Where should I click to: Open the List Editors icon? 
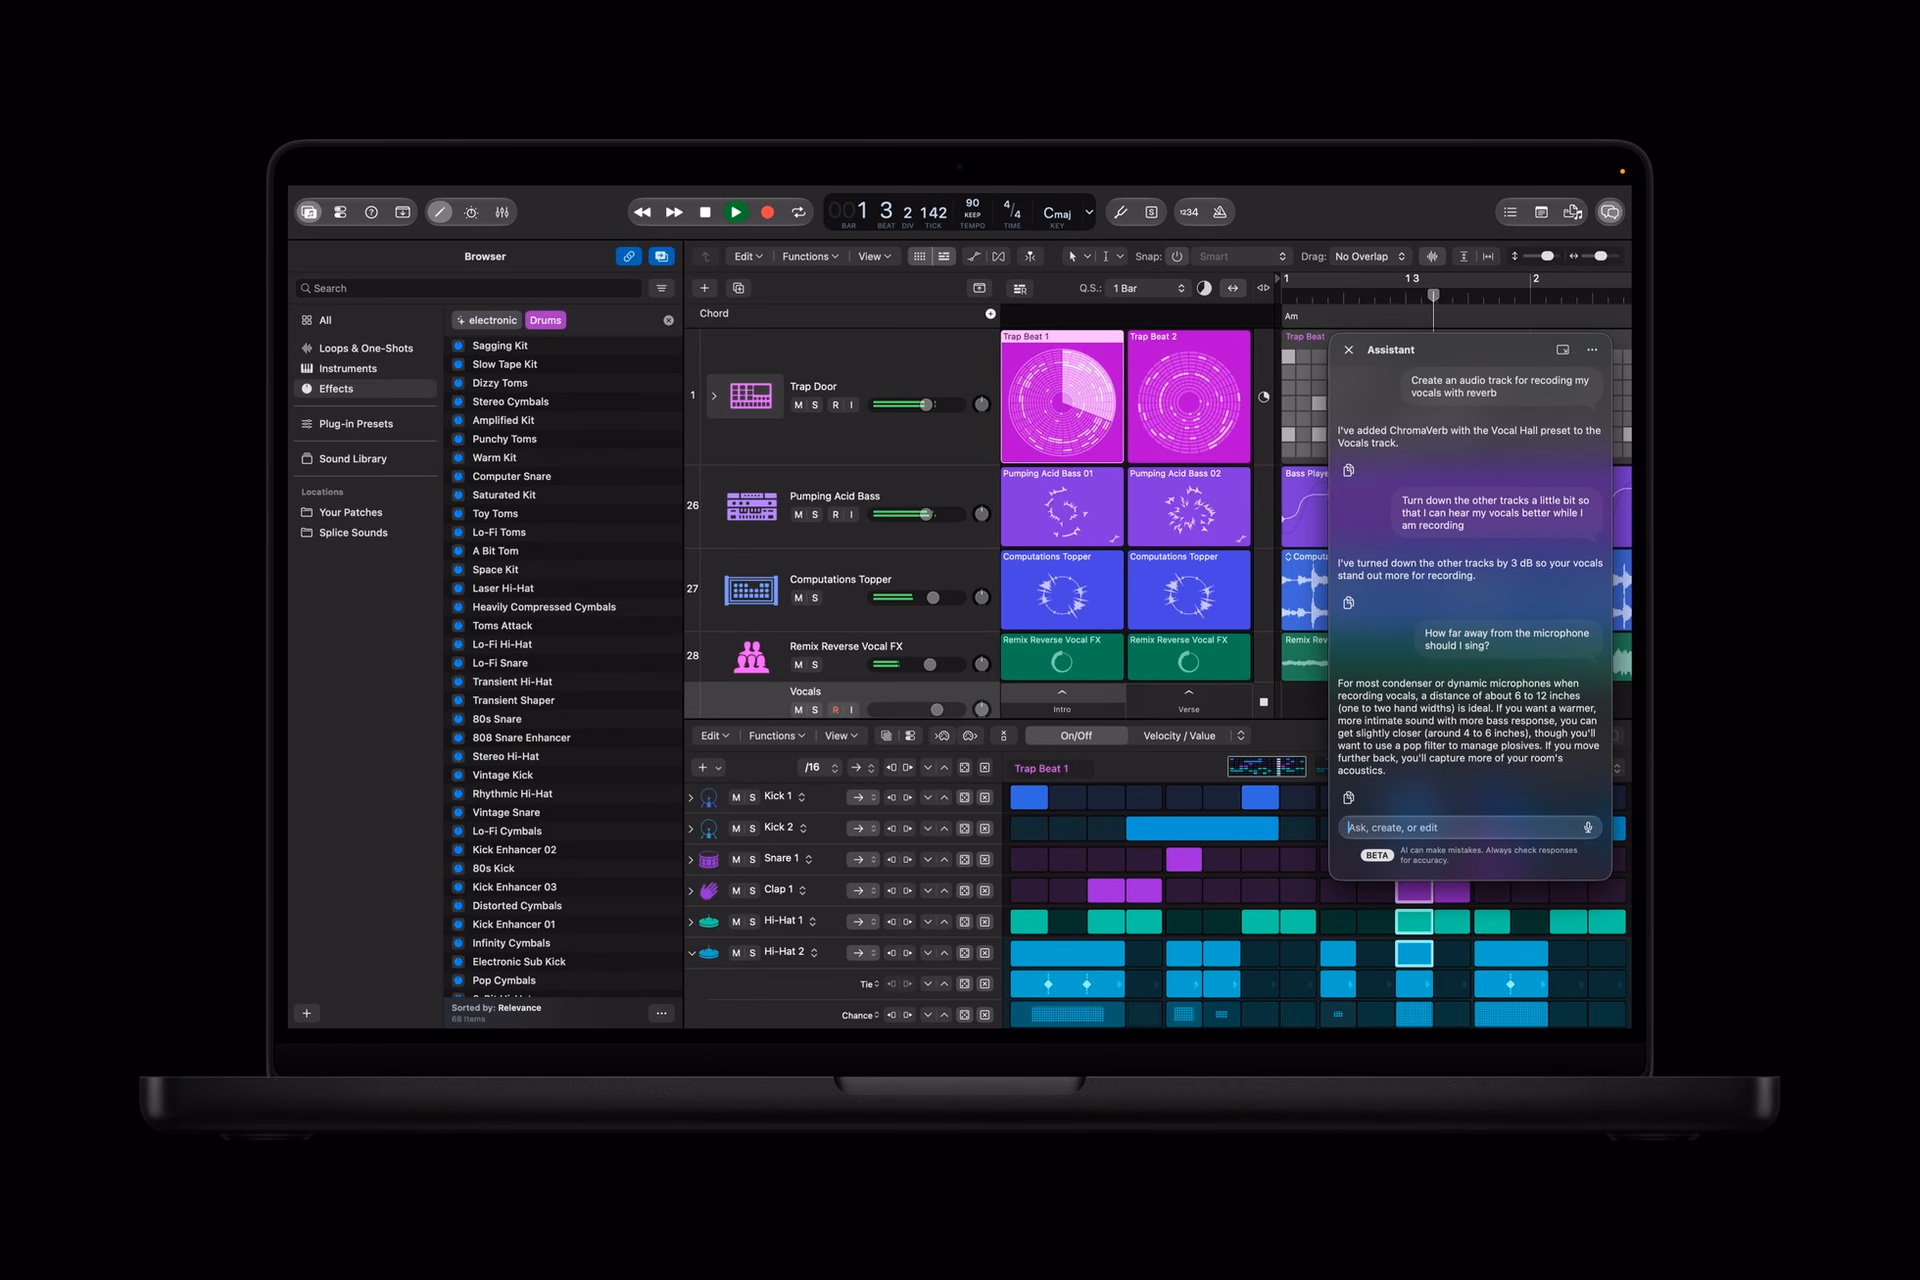click(x=1510, y=212)
